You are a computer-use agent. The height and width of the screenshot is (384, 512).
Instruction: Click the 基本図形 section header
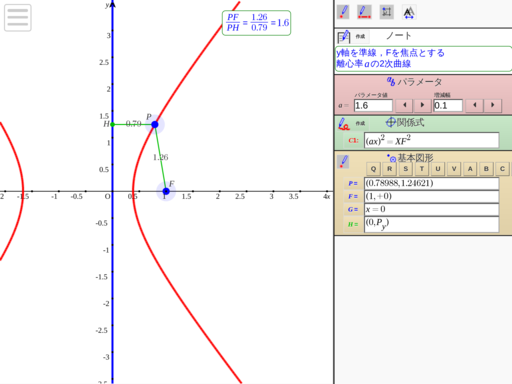[410, 158]
